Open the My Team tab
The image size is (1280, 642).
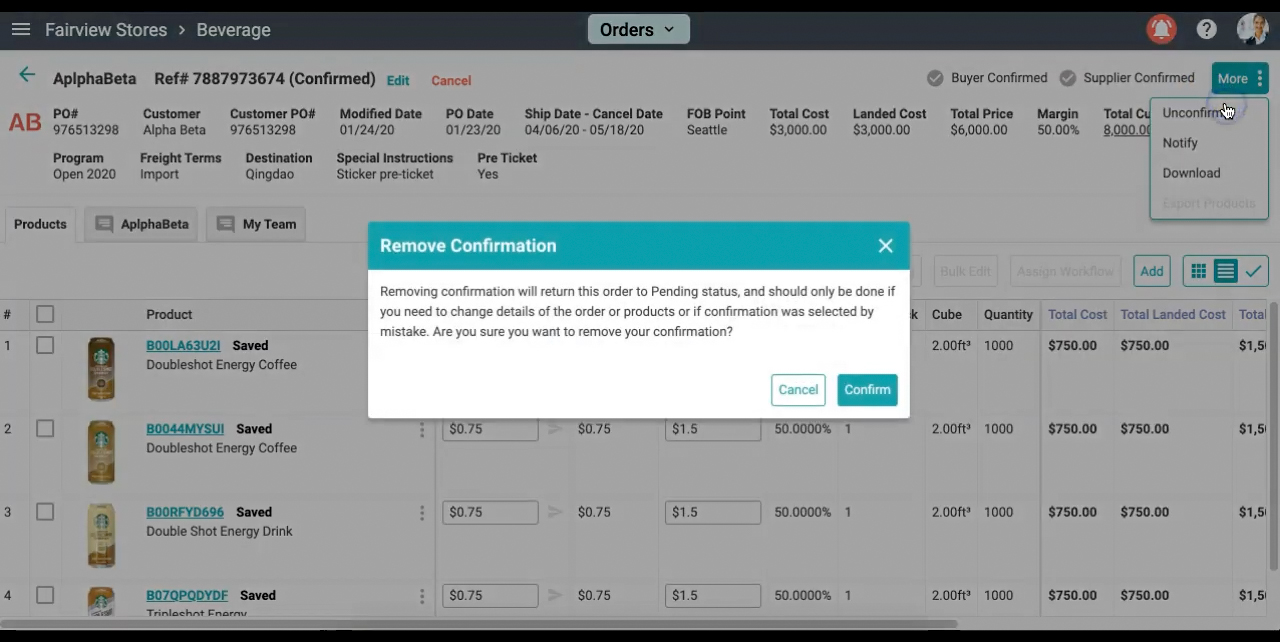pyautogui.click(x=256, y=224)
